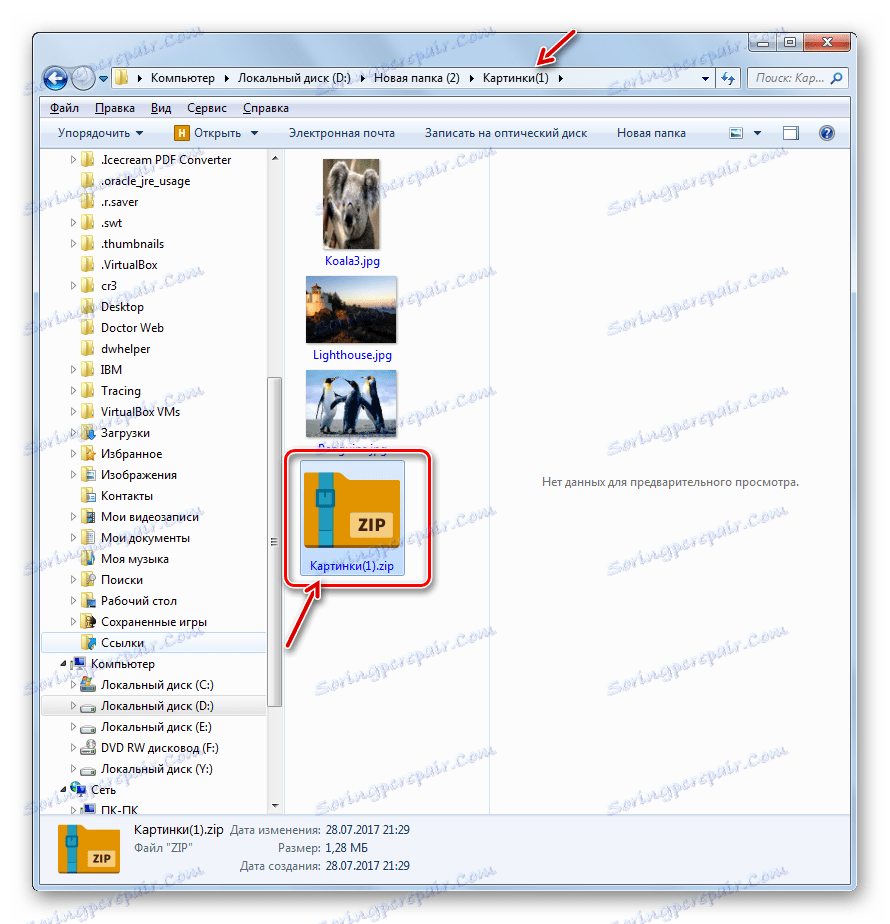Viewport: 890px width, 924px height.
Task: Select Новая папка (2) in breadcrumb
Action: 417,78
